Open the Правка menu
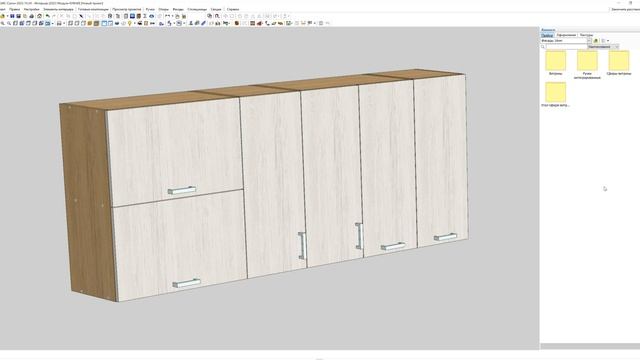This screenshot has height=360, width=640. [15, 9]
